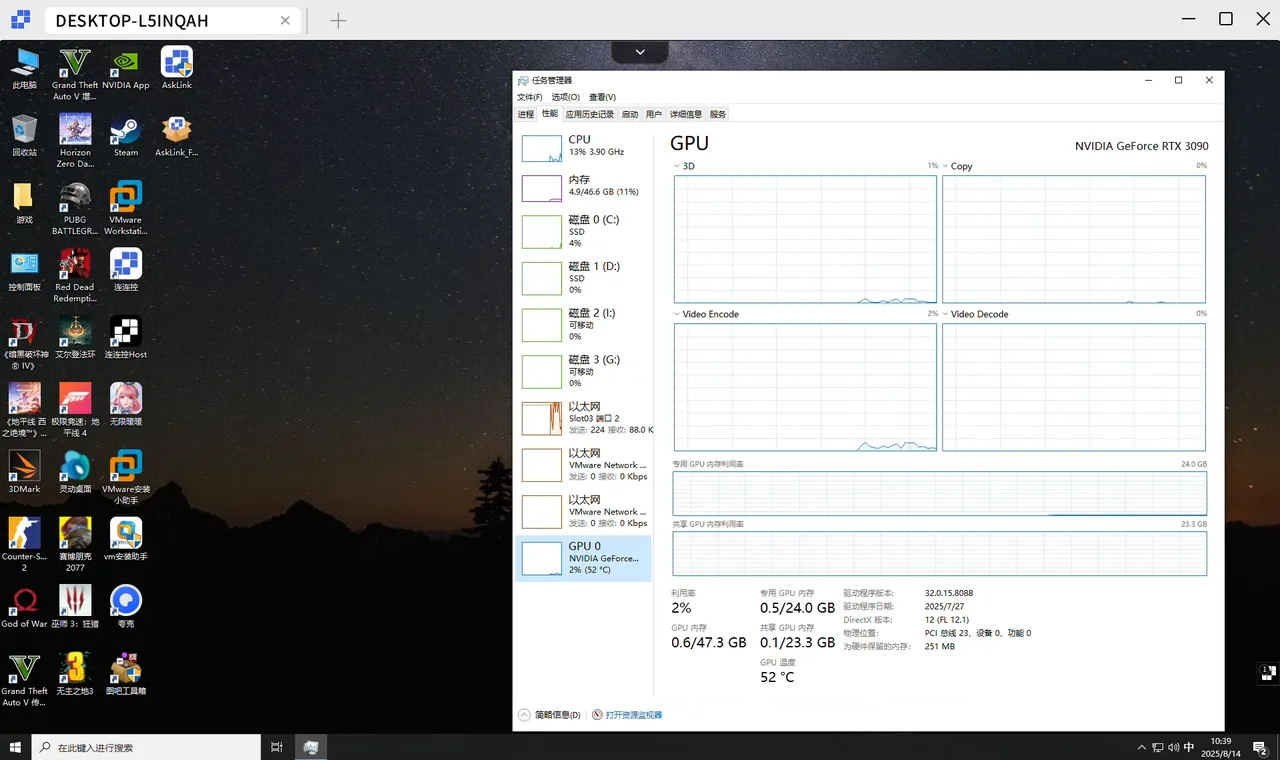Open the Steam desktop icon
Image resolution: width=1280 pixels, height=760 pixels.
point(126,136)
